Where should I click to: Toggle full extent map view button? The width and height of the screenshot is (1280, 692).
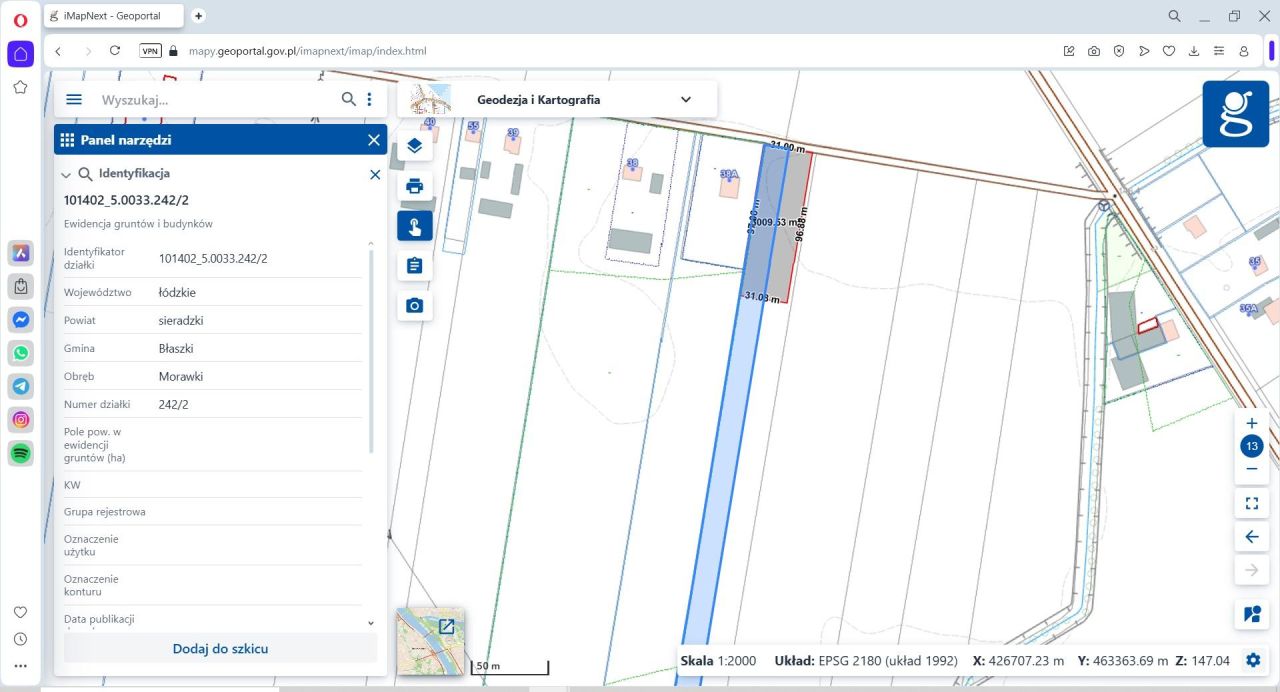pos(1251,504)
